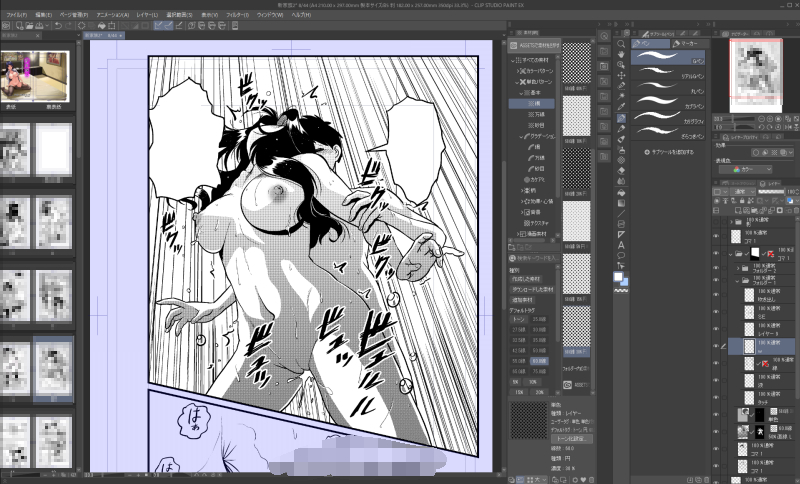The height and width of the screenshot is (484, 800).
Task: Expand the Color pattern tree node
Action: pyautogui.click(x=517, y=71)
